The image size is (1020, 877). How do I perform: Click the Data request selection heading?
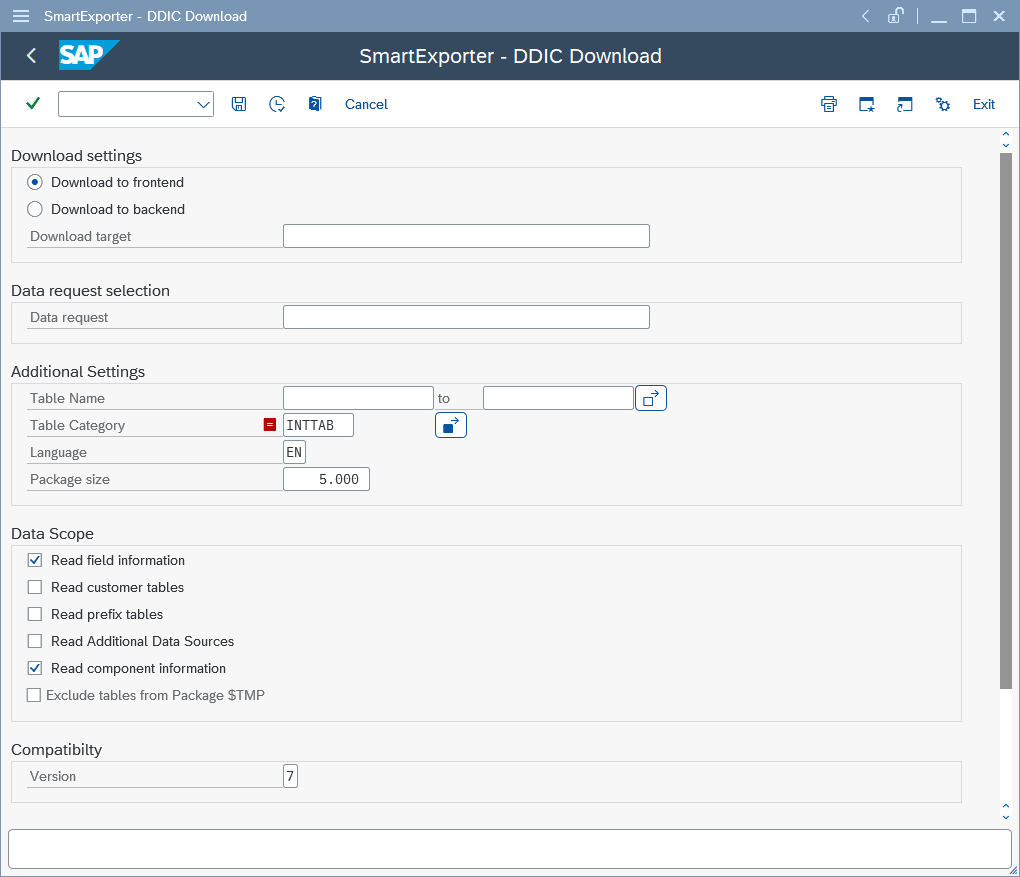click(x=90, y=290)
